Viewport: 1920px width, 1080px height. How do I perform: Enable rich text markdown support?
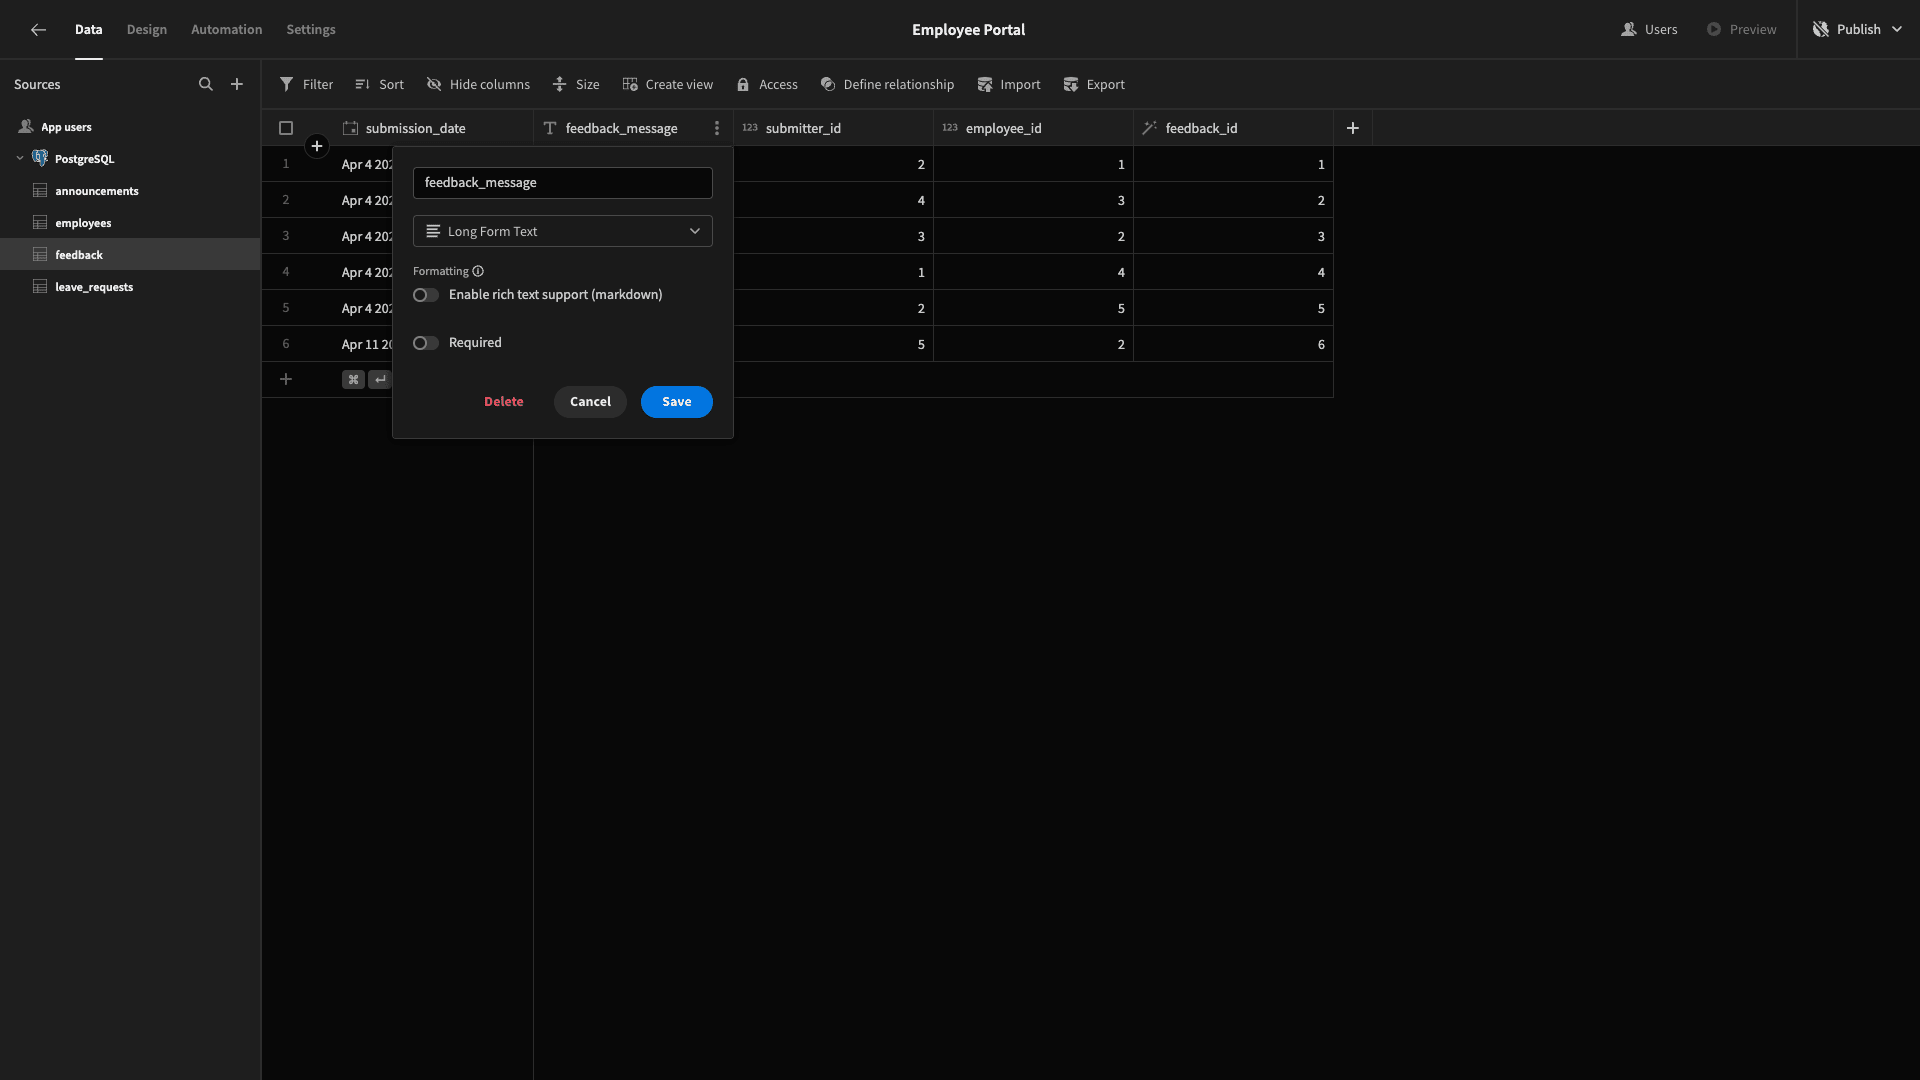tap(426, 295)
